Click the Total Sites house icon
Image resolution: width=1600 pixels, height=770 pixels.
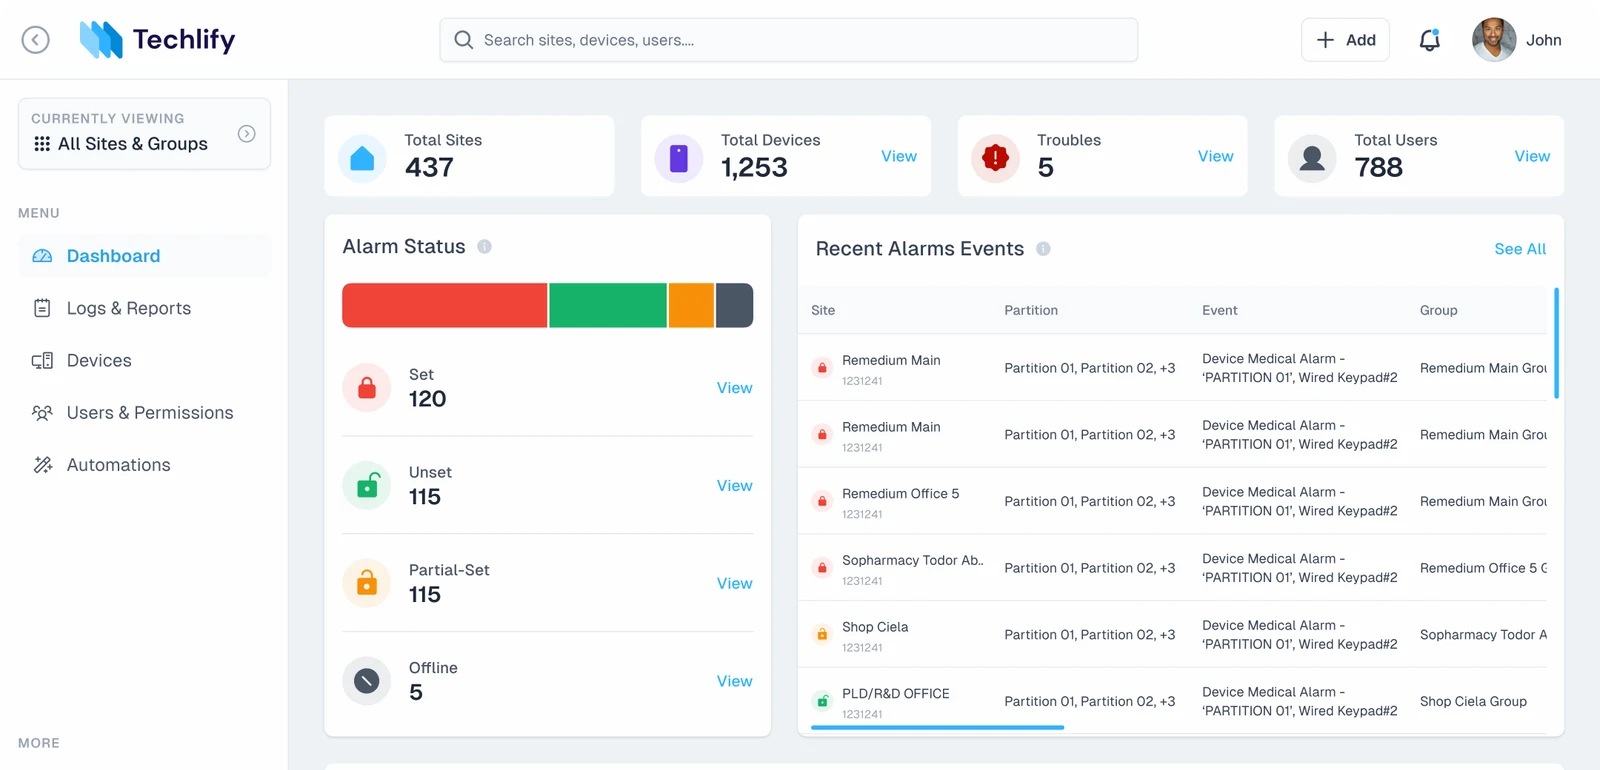click(x=362, y=158)
